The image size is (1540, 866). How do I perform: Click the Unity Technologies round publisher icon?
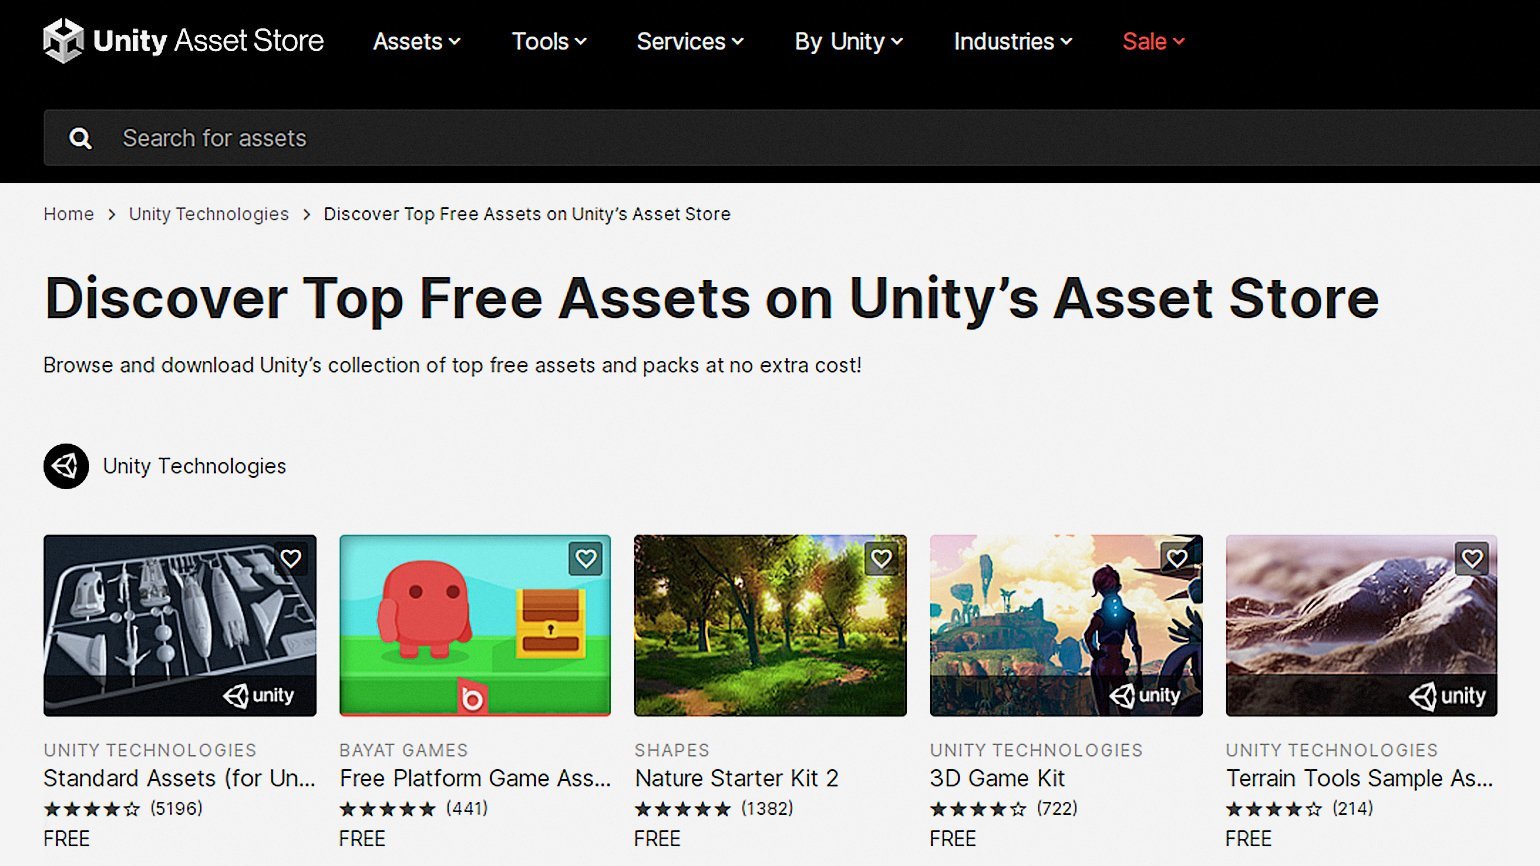click(66, 466)
